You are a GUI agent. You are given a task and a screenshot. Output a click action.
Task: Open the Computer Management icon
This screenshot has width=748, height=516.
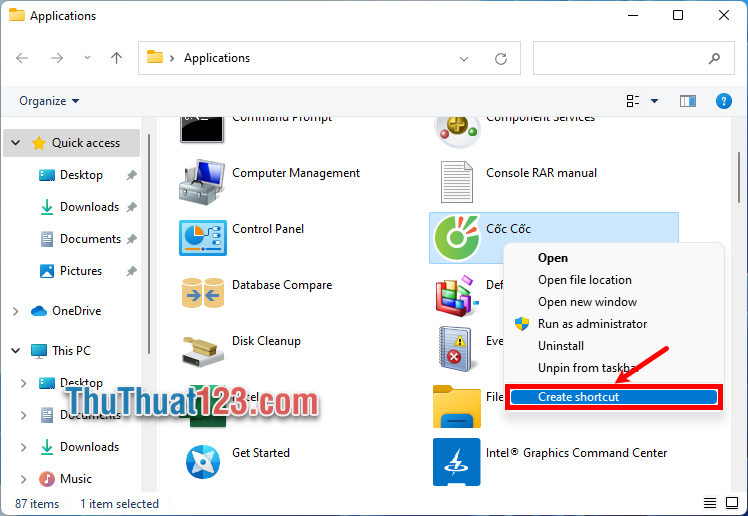click(x=202, y=182)
